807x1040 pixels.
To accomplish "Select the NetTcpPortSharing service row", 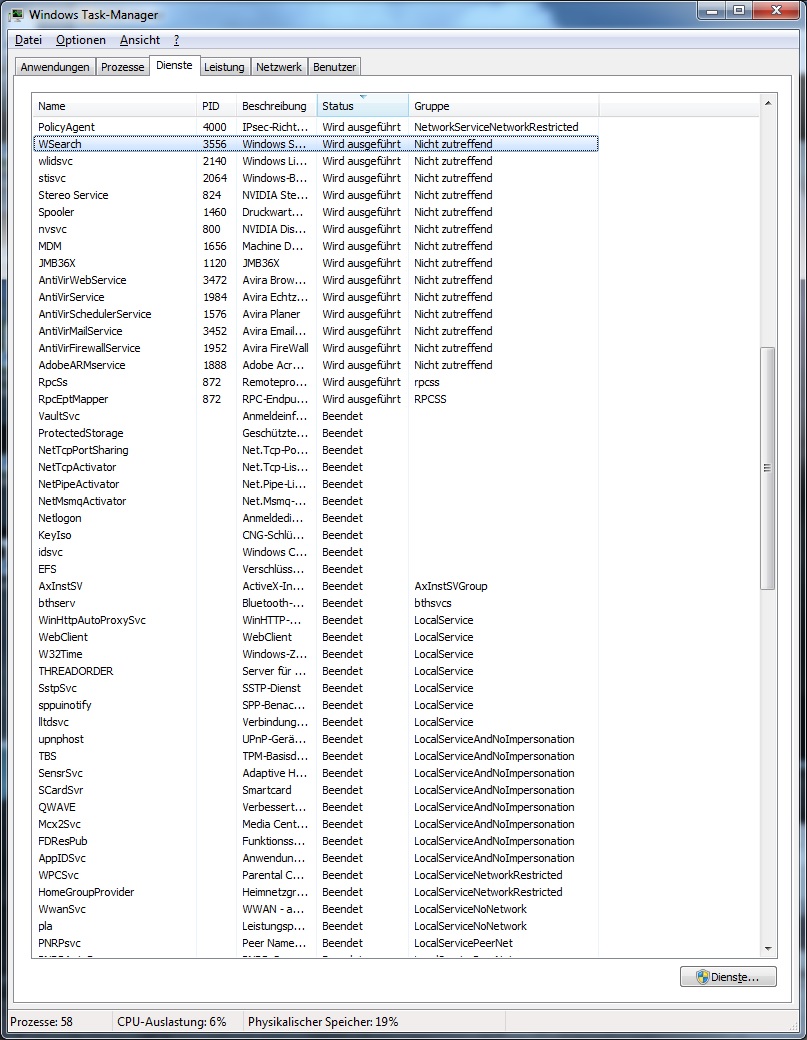I will [x=316, y=450].
